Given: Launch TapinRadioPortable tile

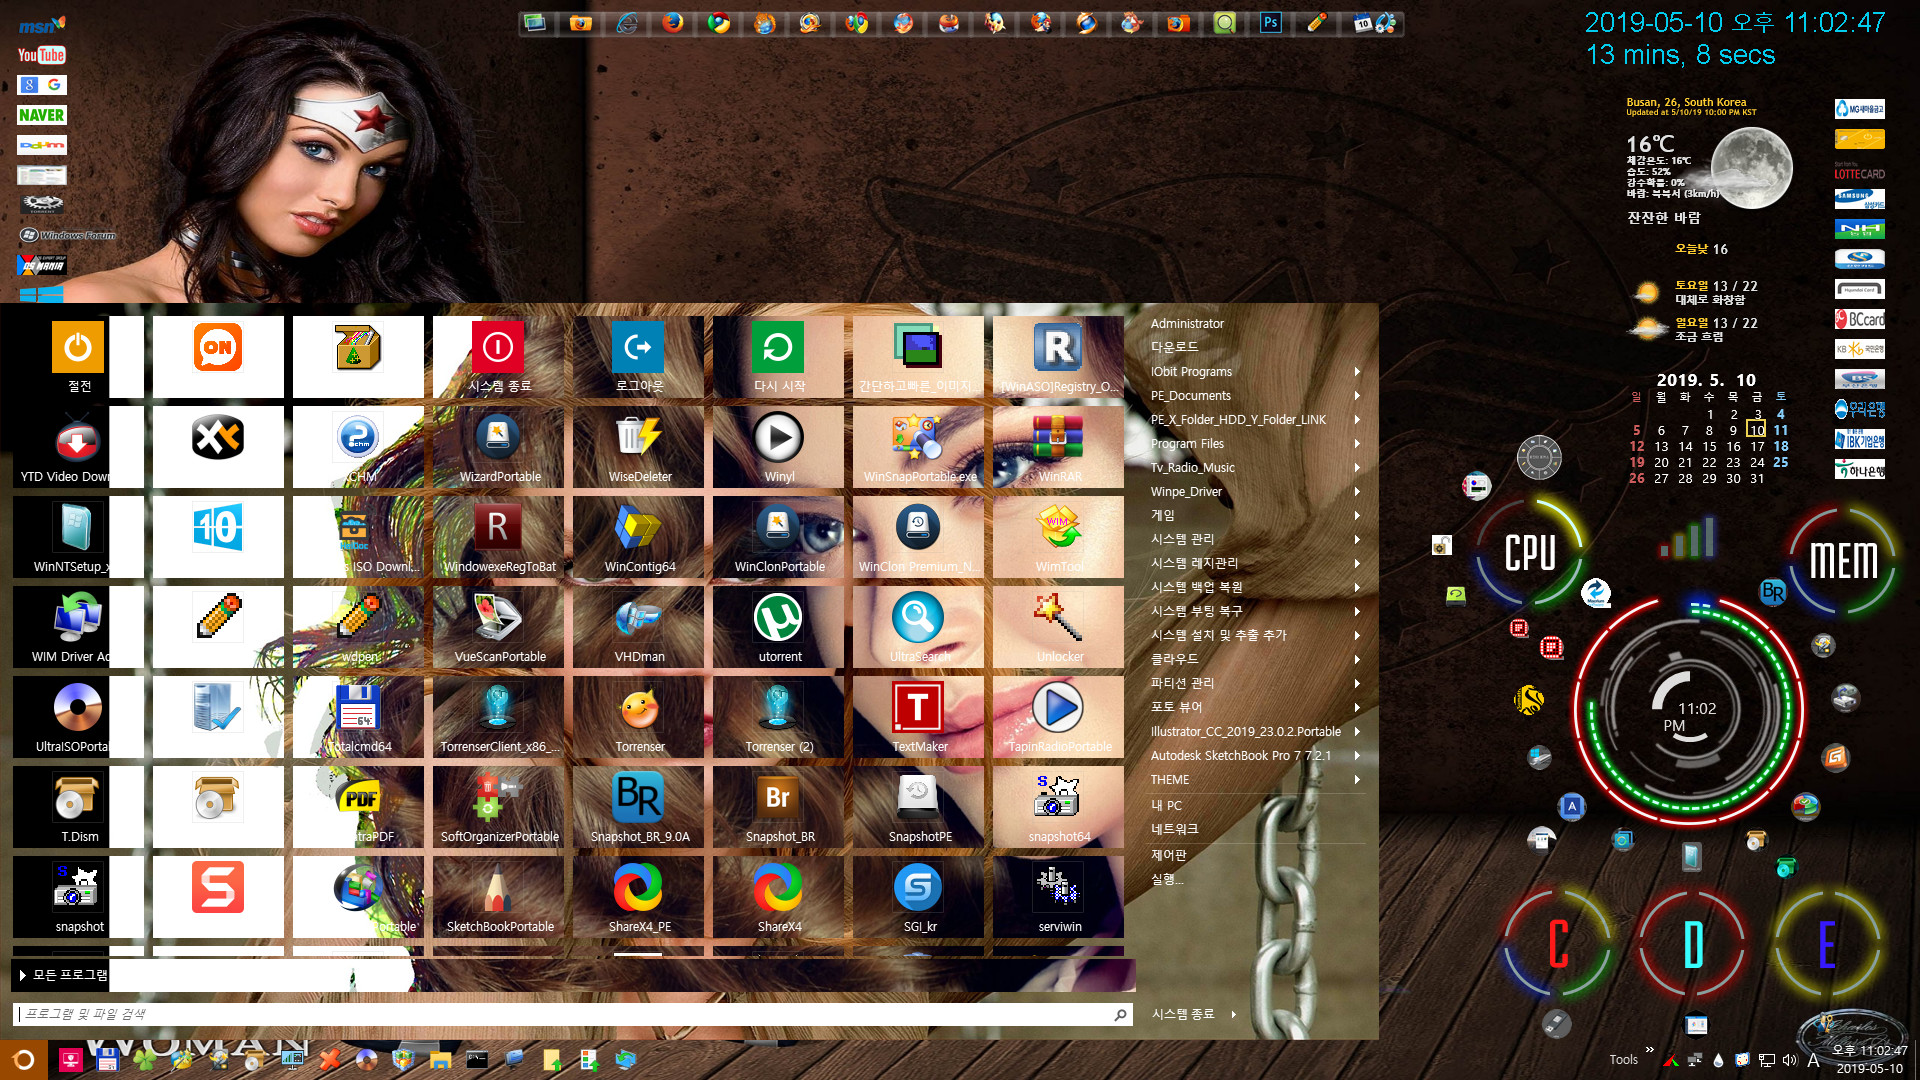Looking at the screenshot, I should tap(1058, 717).
